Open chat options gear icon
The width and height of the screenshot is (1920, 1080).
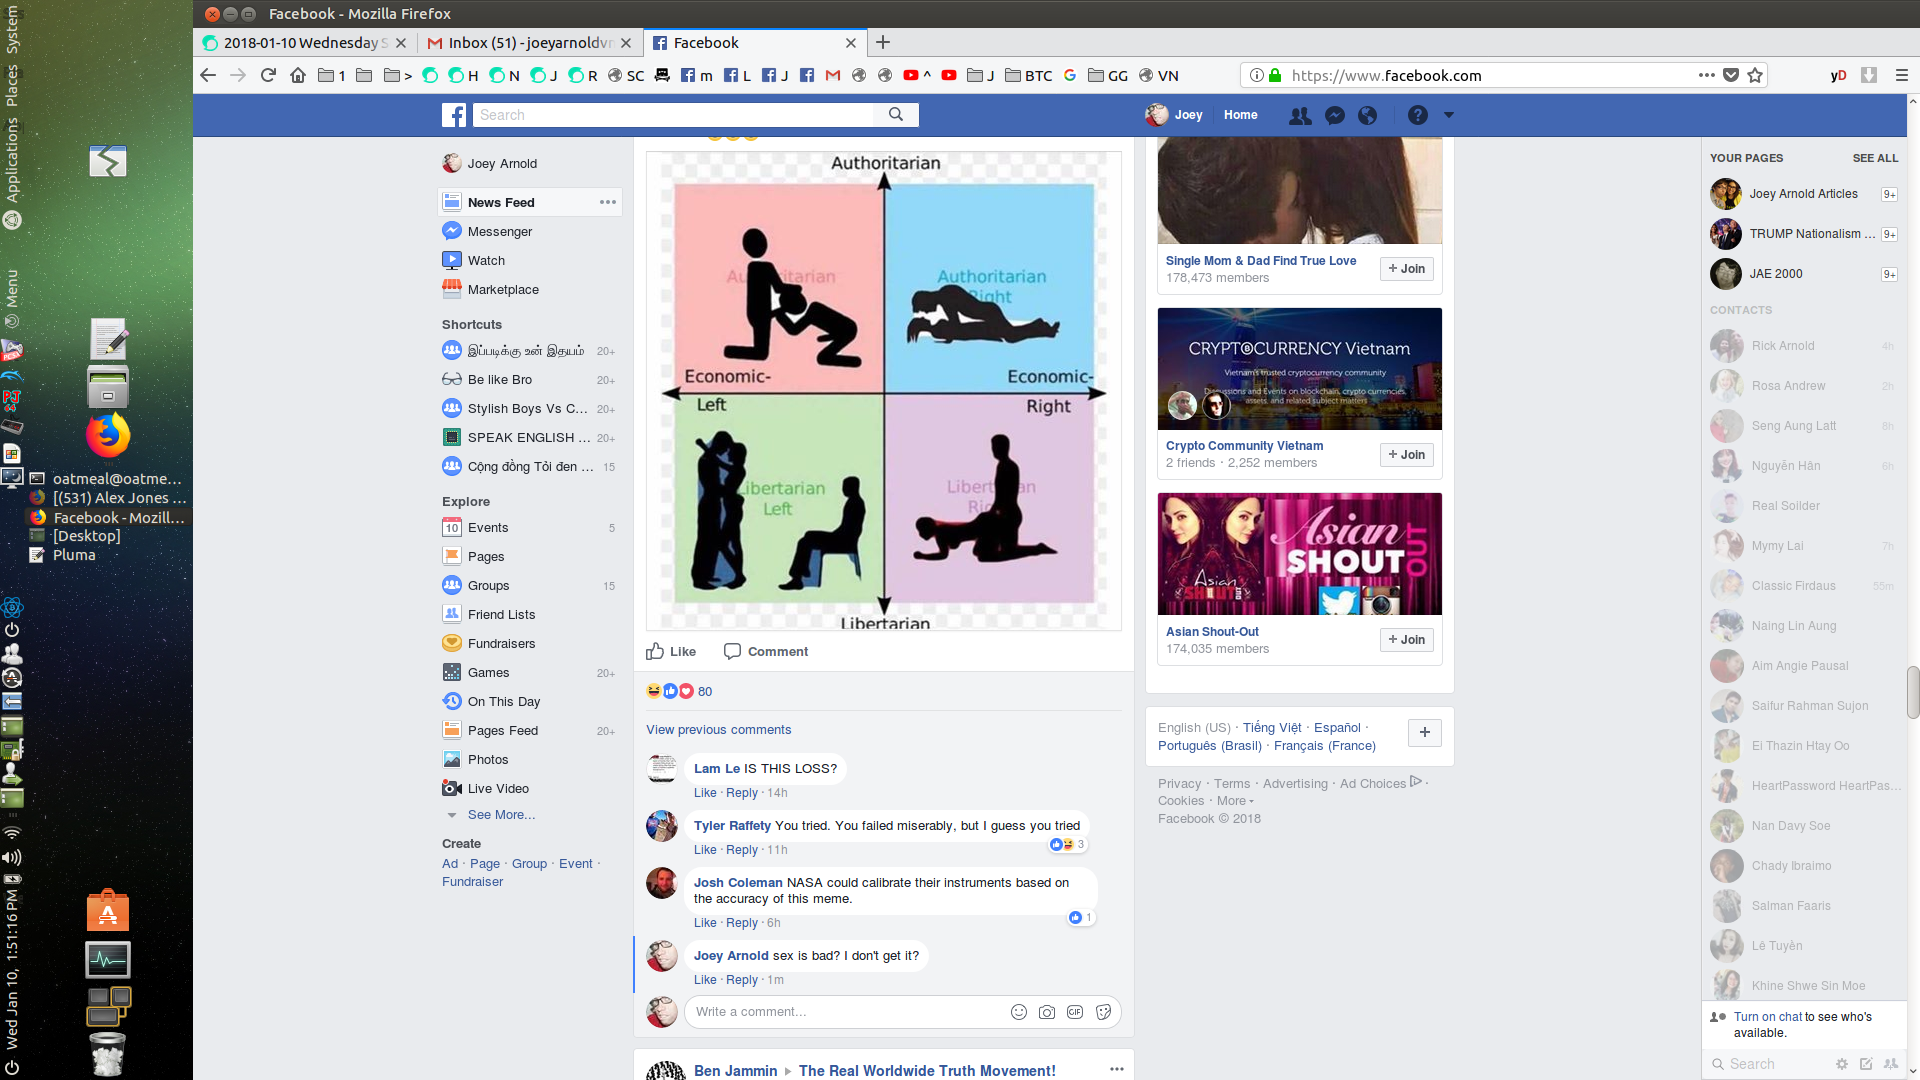(1841, 1064)
